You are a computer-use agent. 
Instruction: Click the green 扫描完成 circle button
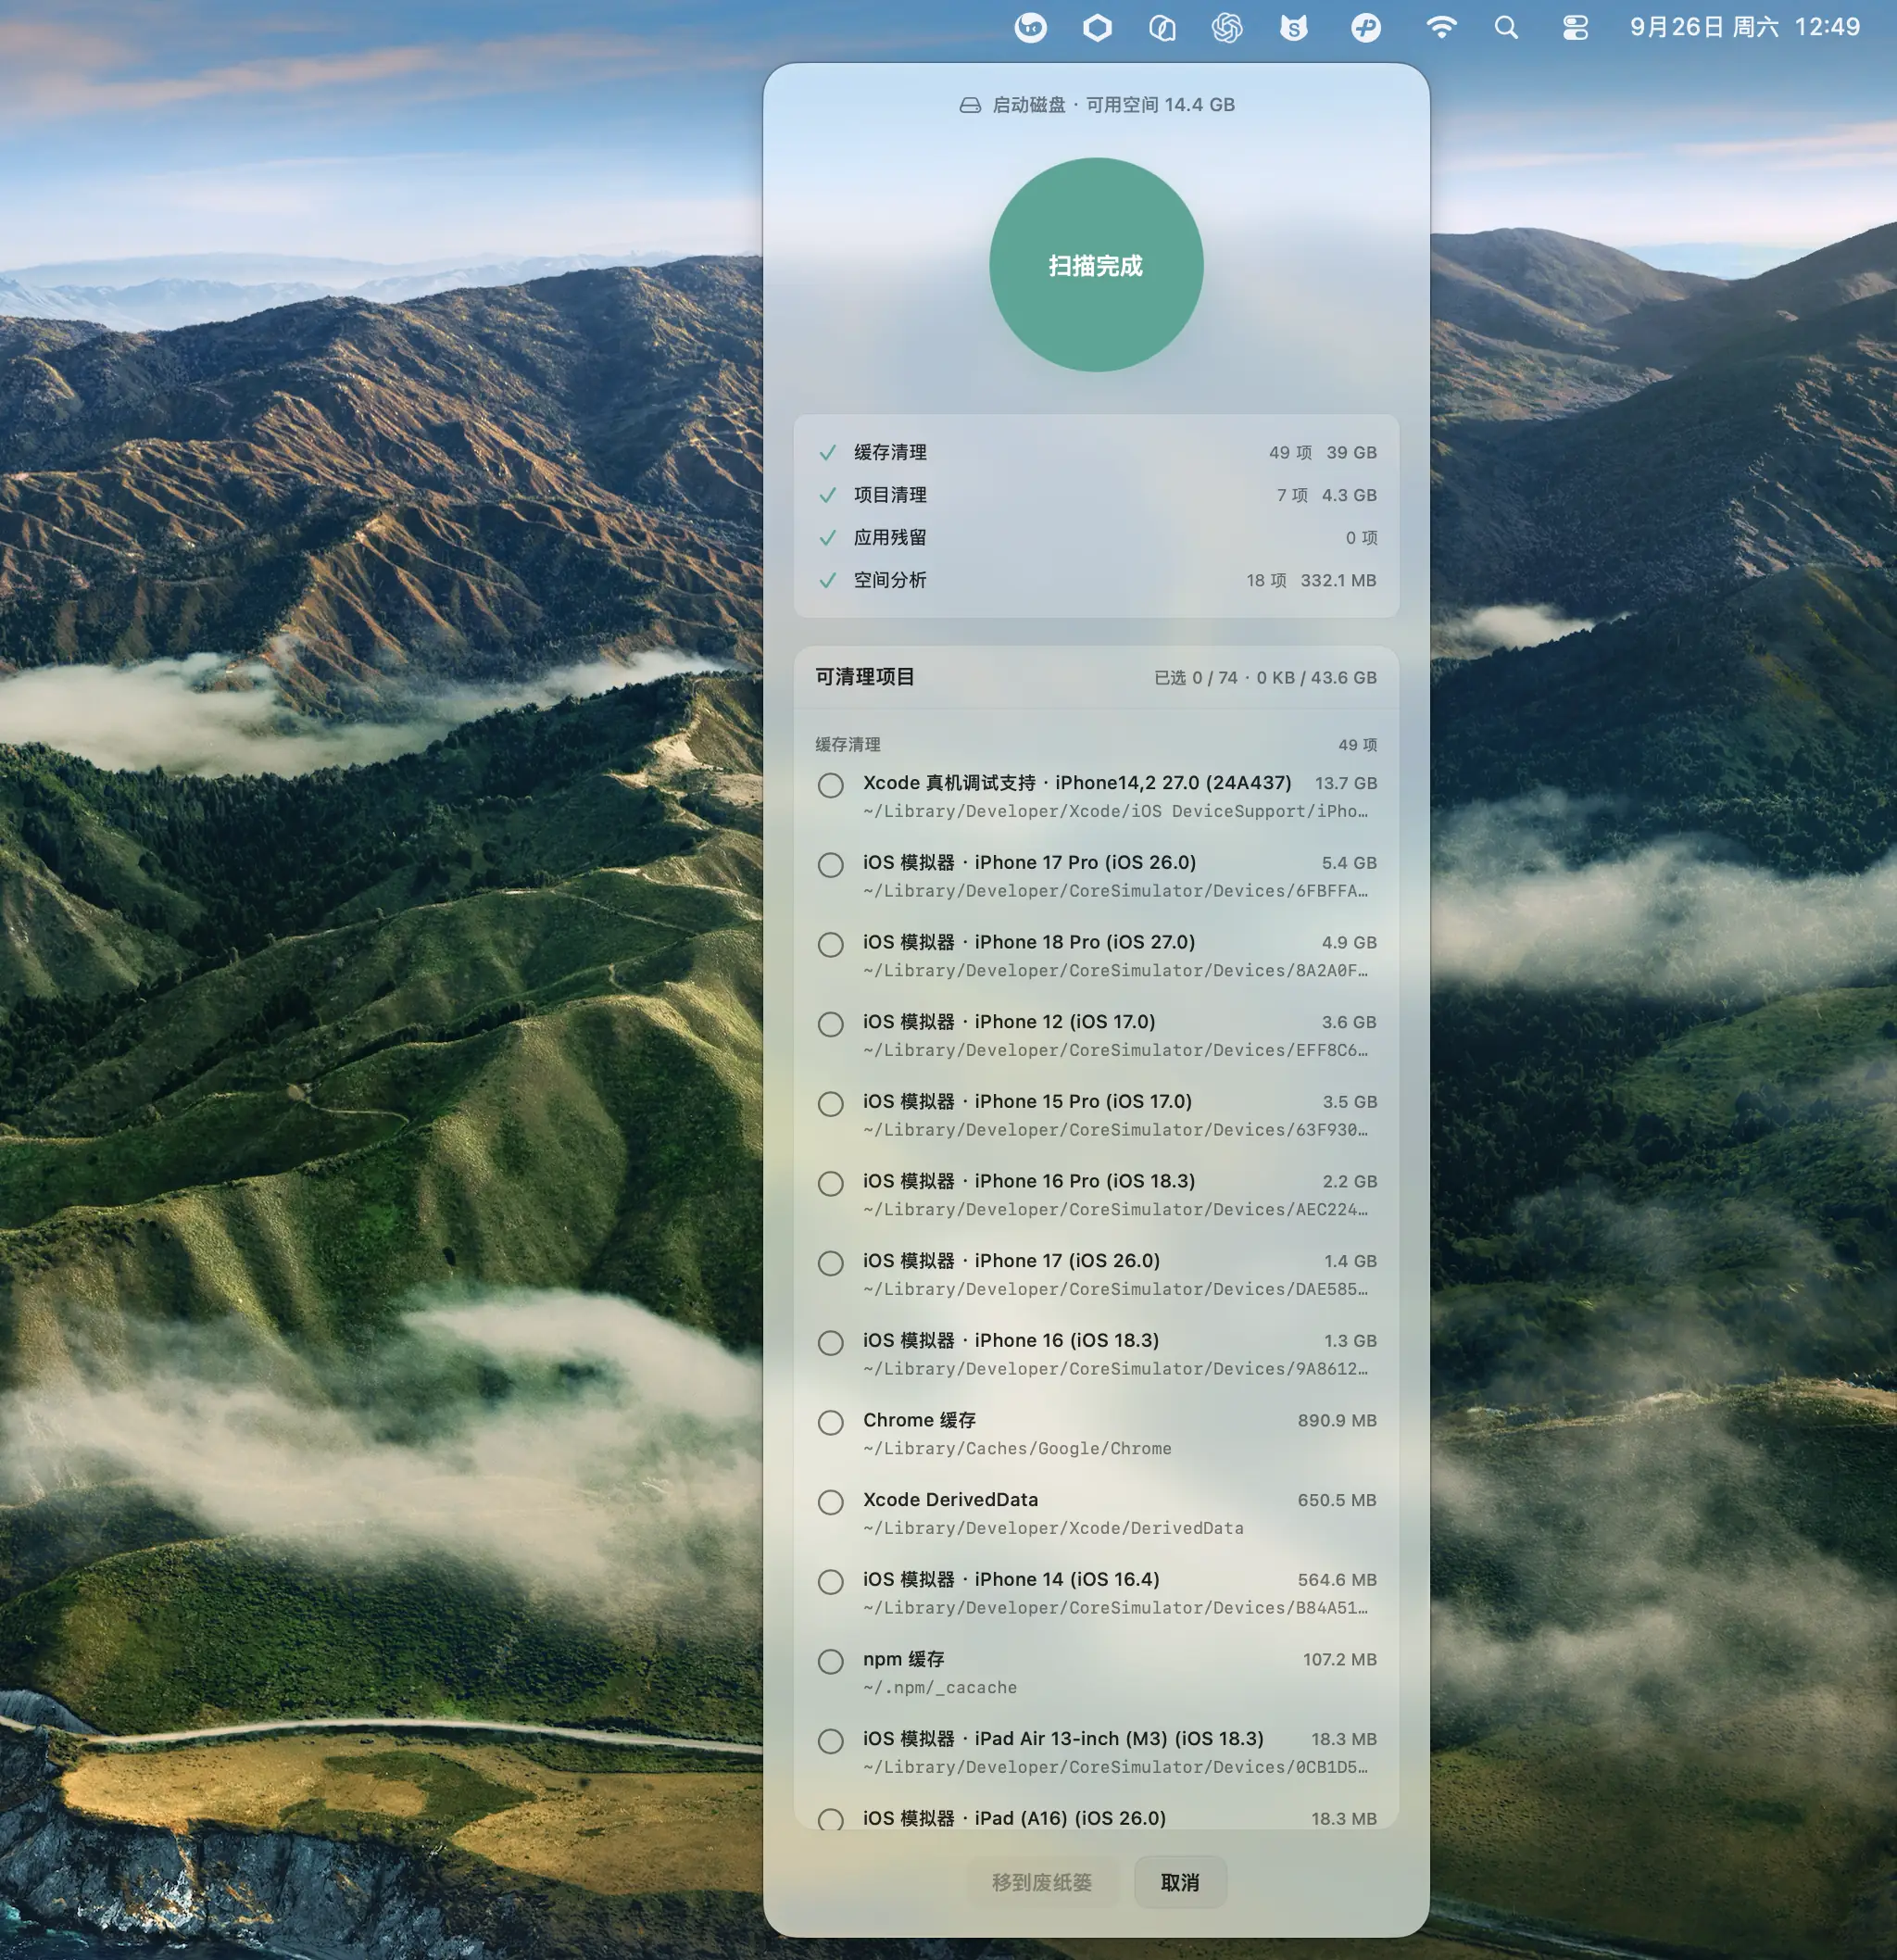[1096, 265]
